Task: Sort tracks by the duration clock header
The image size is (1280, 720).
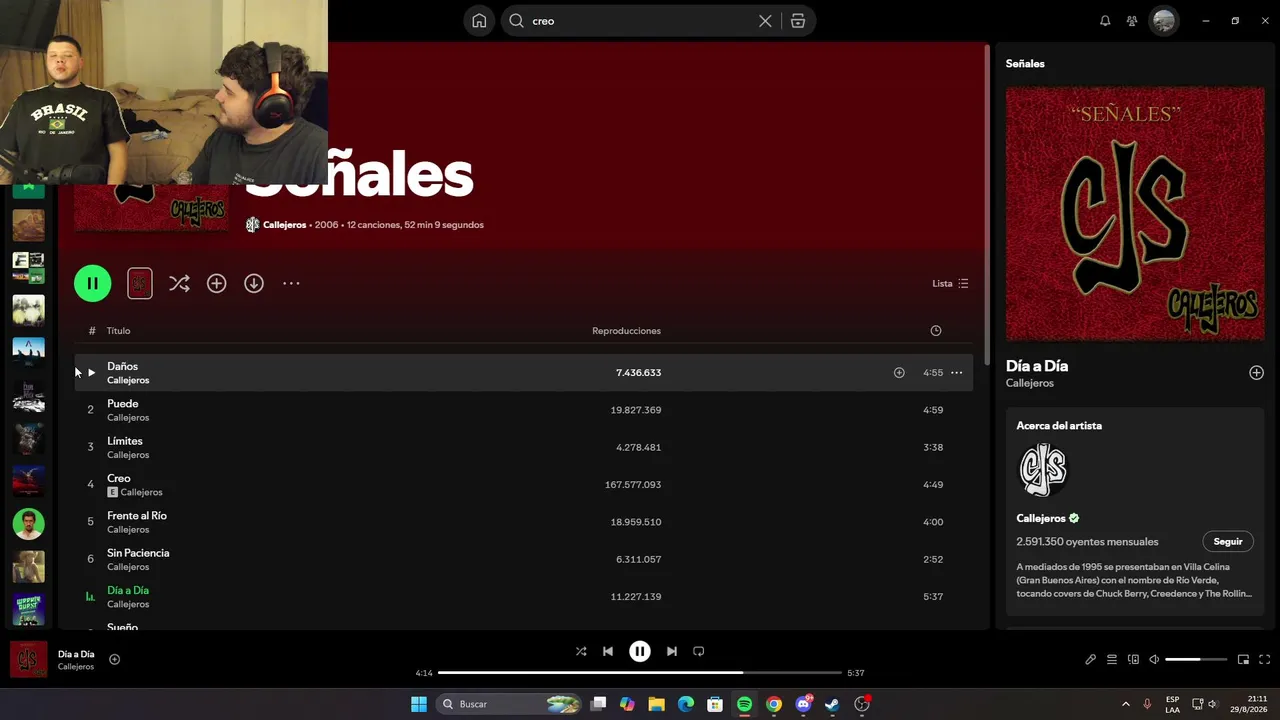Action: point(936,331)
